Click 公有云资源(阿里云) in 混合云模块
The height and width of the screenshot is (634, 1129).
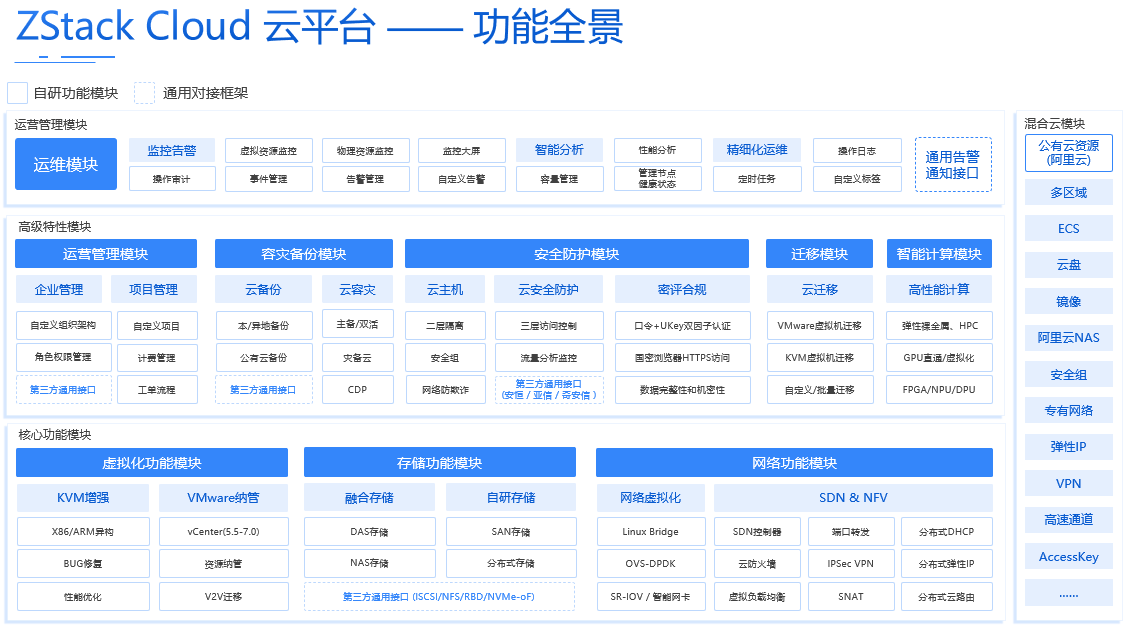point(1068,152)
